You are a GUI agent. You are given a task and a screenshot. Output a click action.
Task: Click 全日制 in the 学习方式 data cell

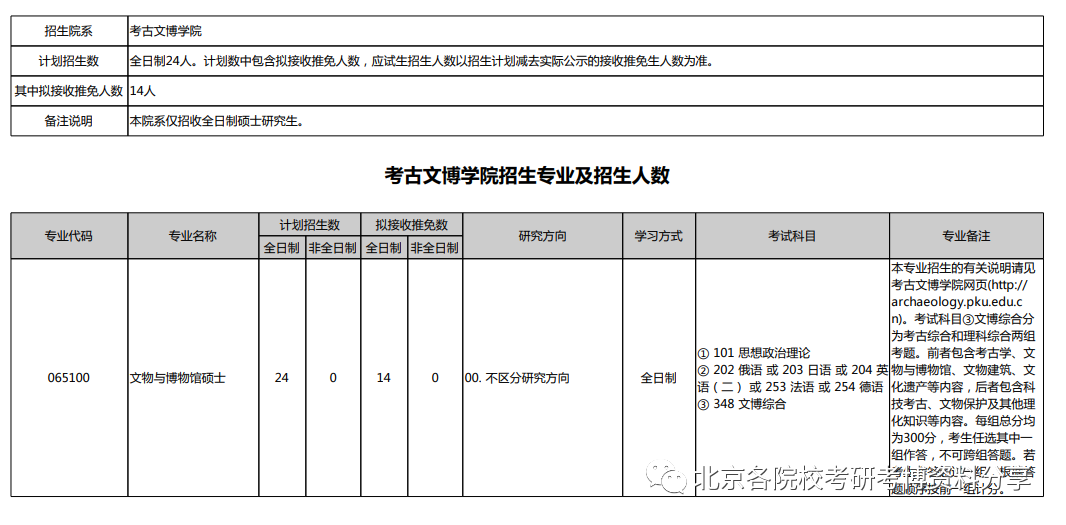pos(659,378)
